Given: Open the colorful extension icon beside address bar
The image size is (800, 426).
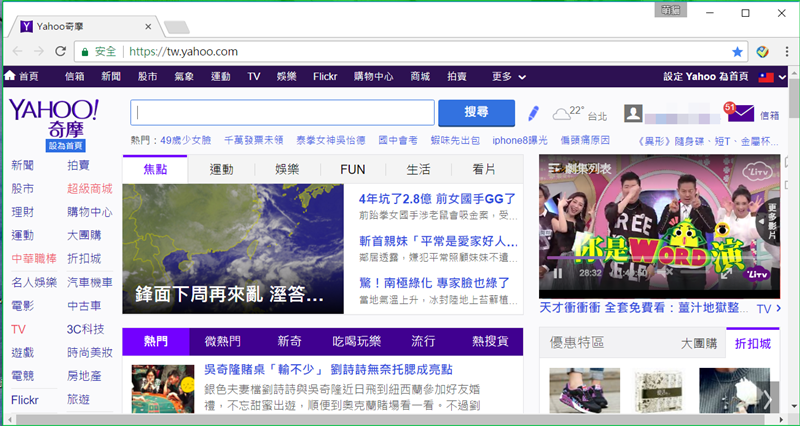Looking at the screenshot, I should [x=763, y=52].
